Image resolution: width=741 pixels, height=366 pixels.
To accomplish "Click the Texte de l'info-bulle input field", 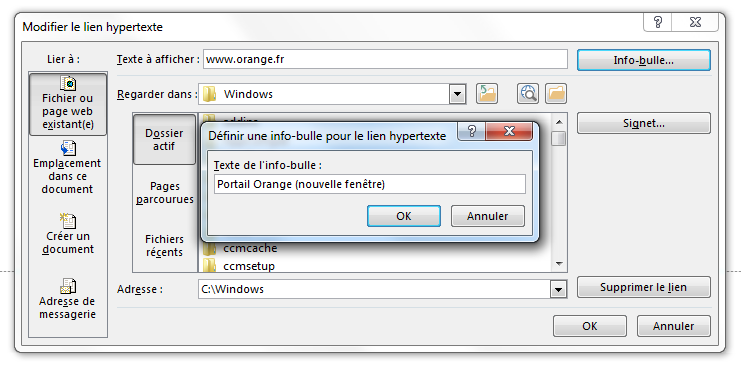I will 370,184.
